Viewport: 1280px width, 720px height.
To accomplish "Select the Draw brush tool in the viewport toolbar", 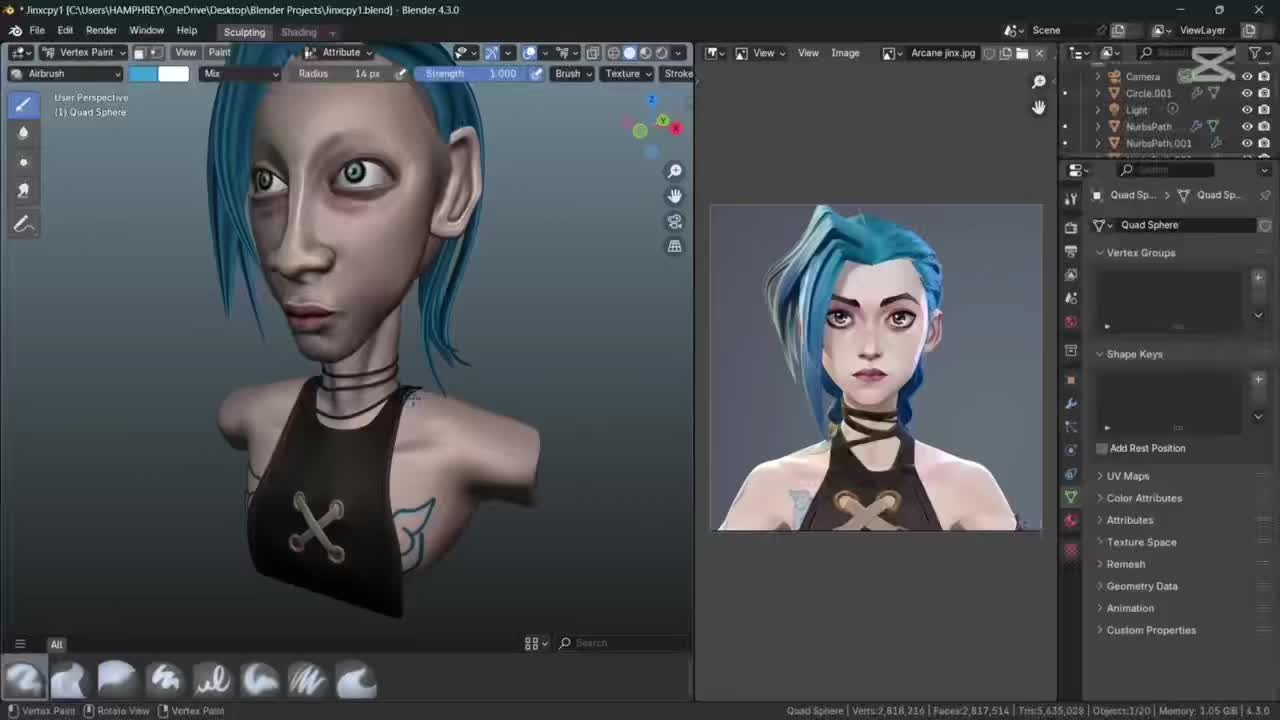I will click(24, 104).
